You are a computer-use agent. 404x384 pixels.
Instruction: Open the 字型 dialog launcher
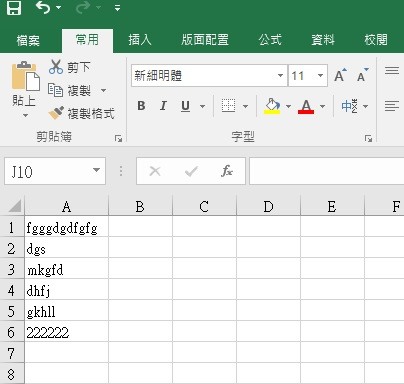368,138
